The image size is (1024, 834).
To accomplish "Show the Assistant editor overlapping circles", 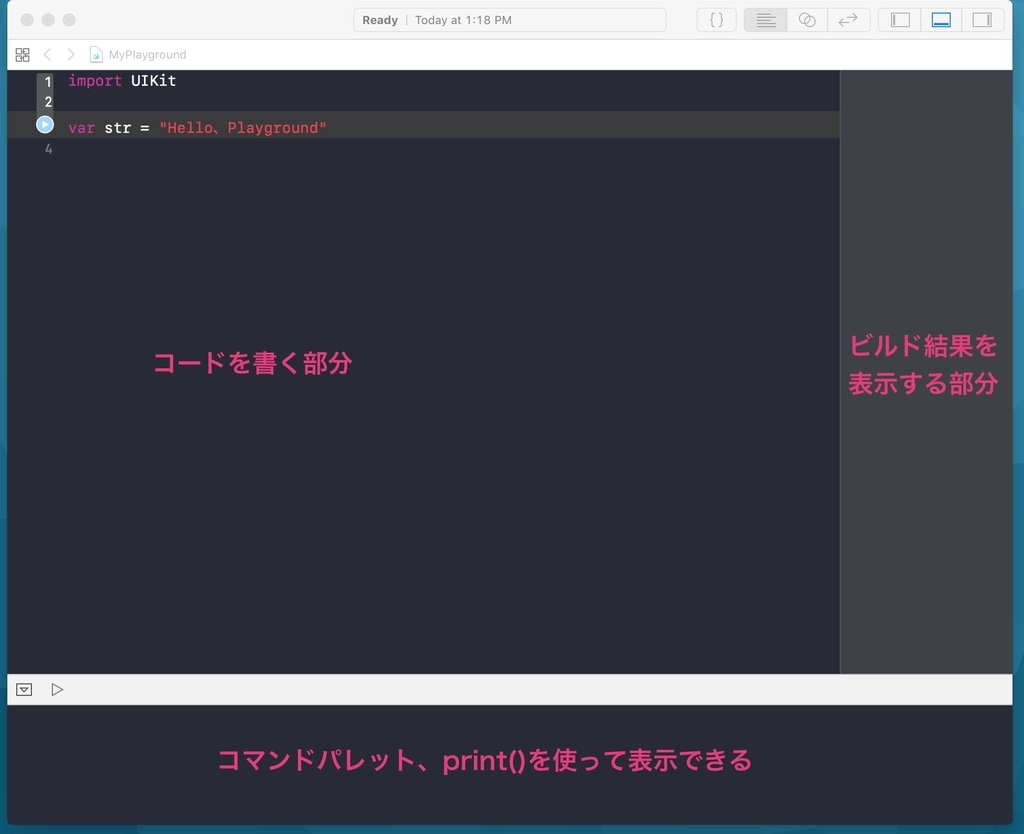I will [807, 20].
